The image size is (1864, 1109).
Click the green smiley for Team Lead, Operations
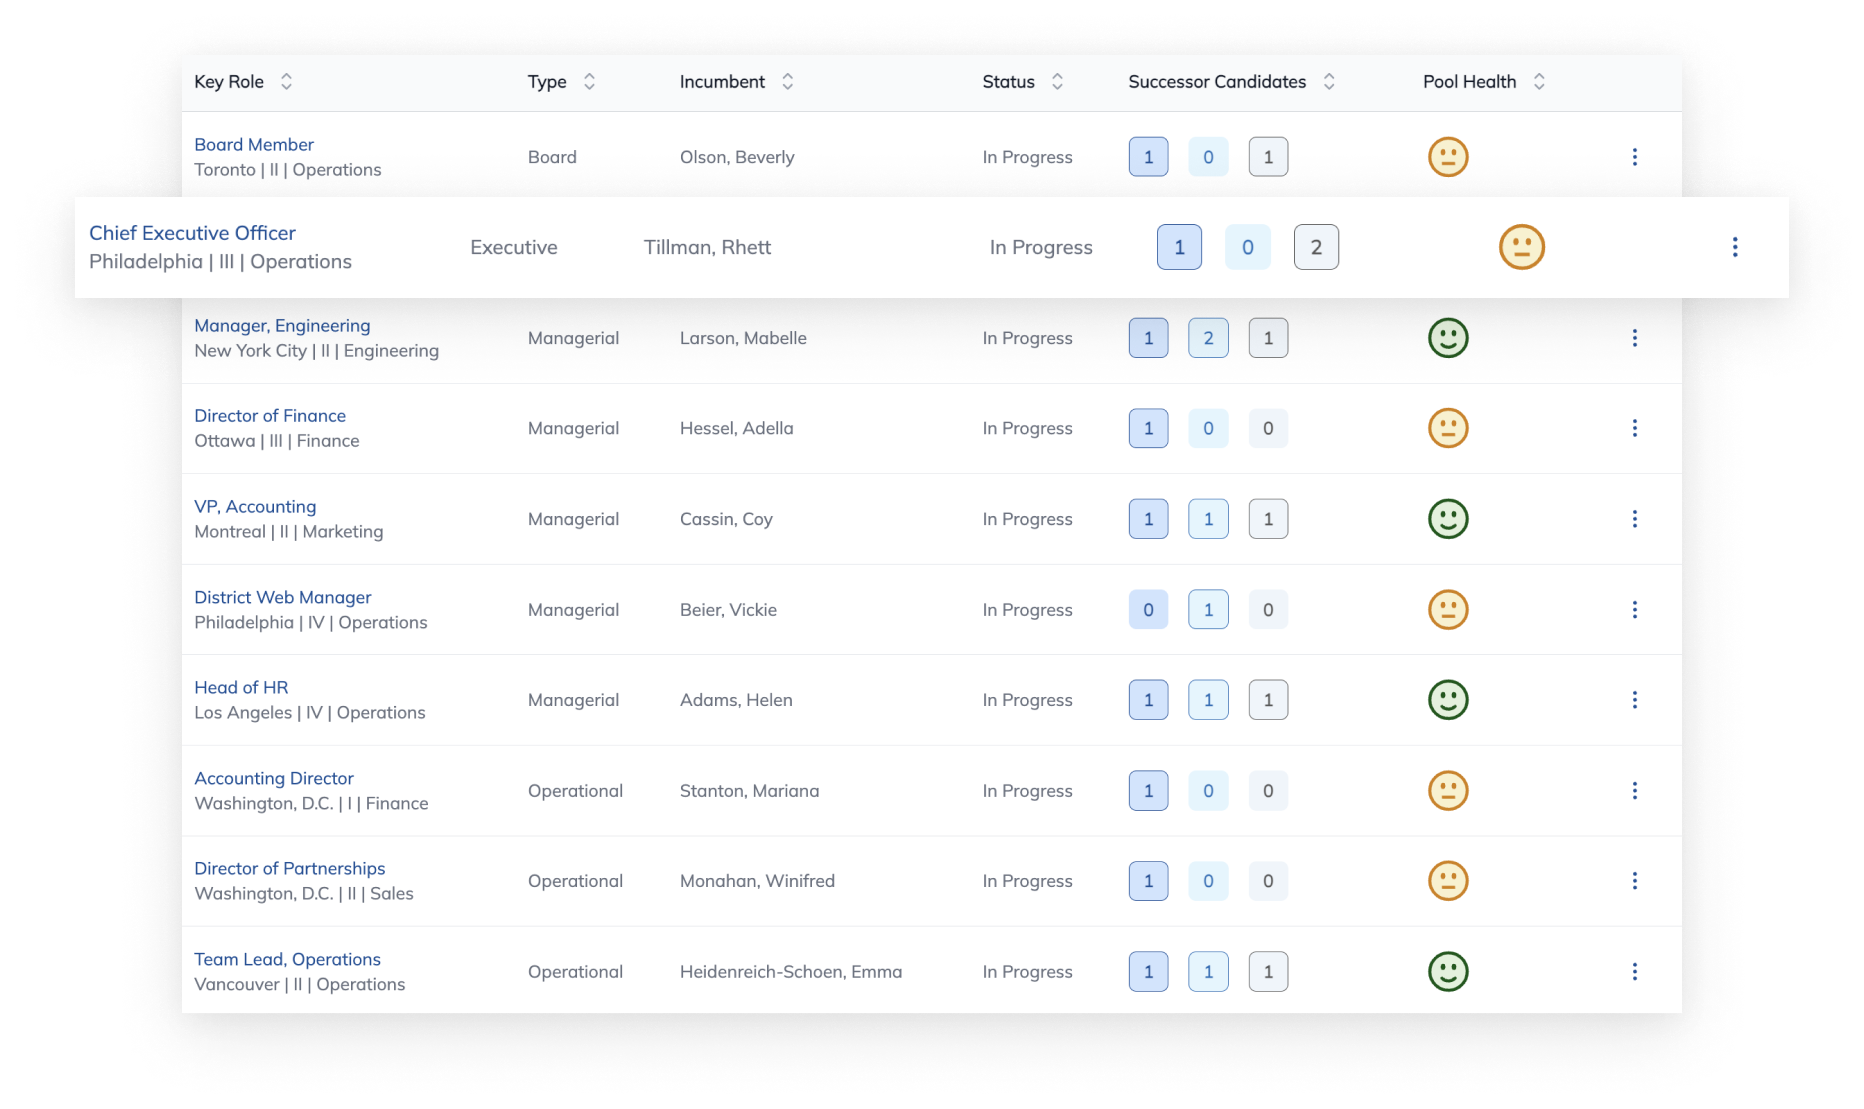point(1448,971)
